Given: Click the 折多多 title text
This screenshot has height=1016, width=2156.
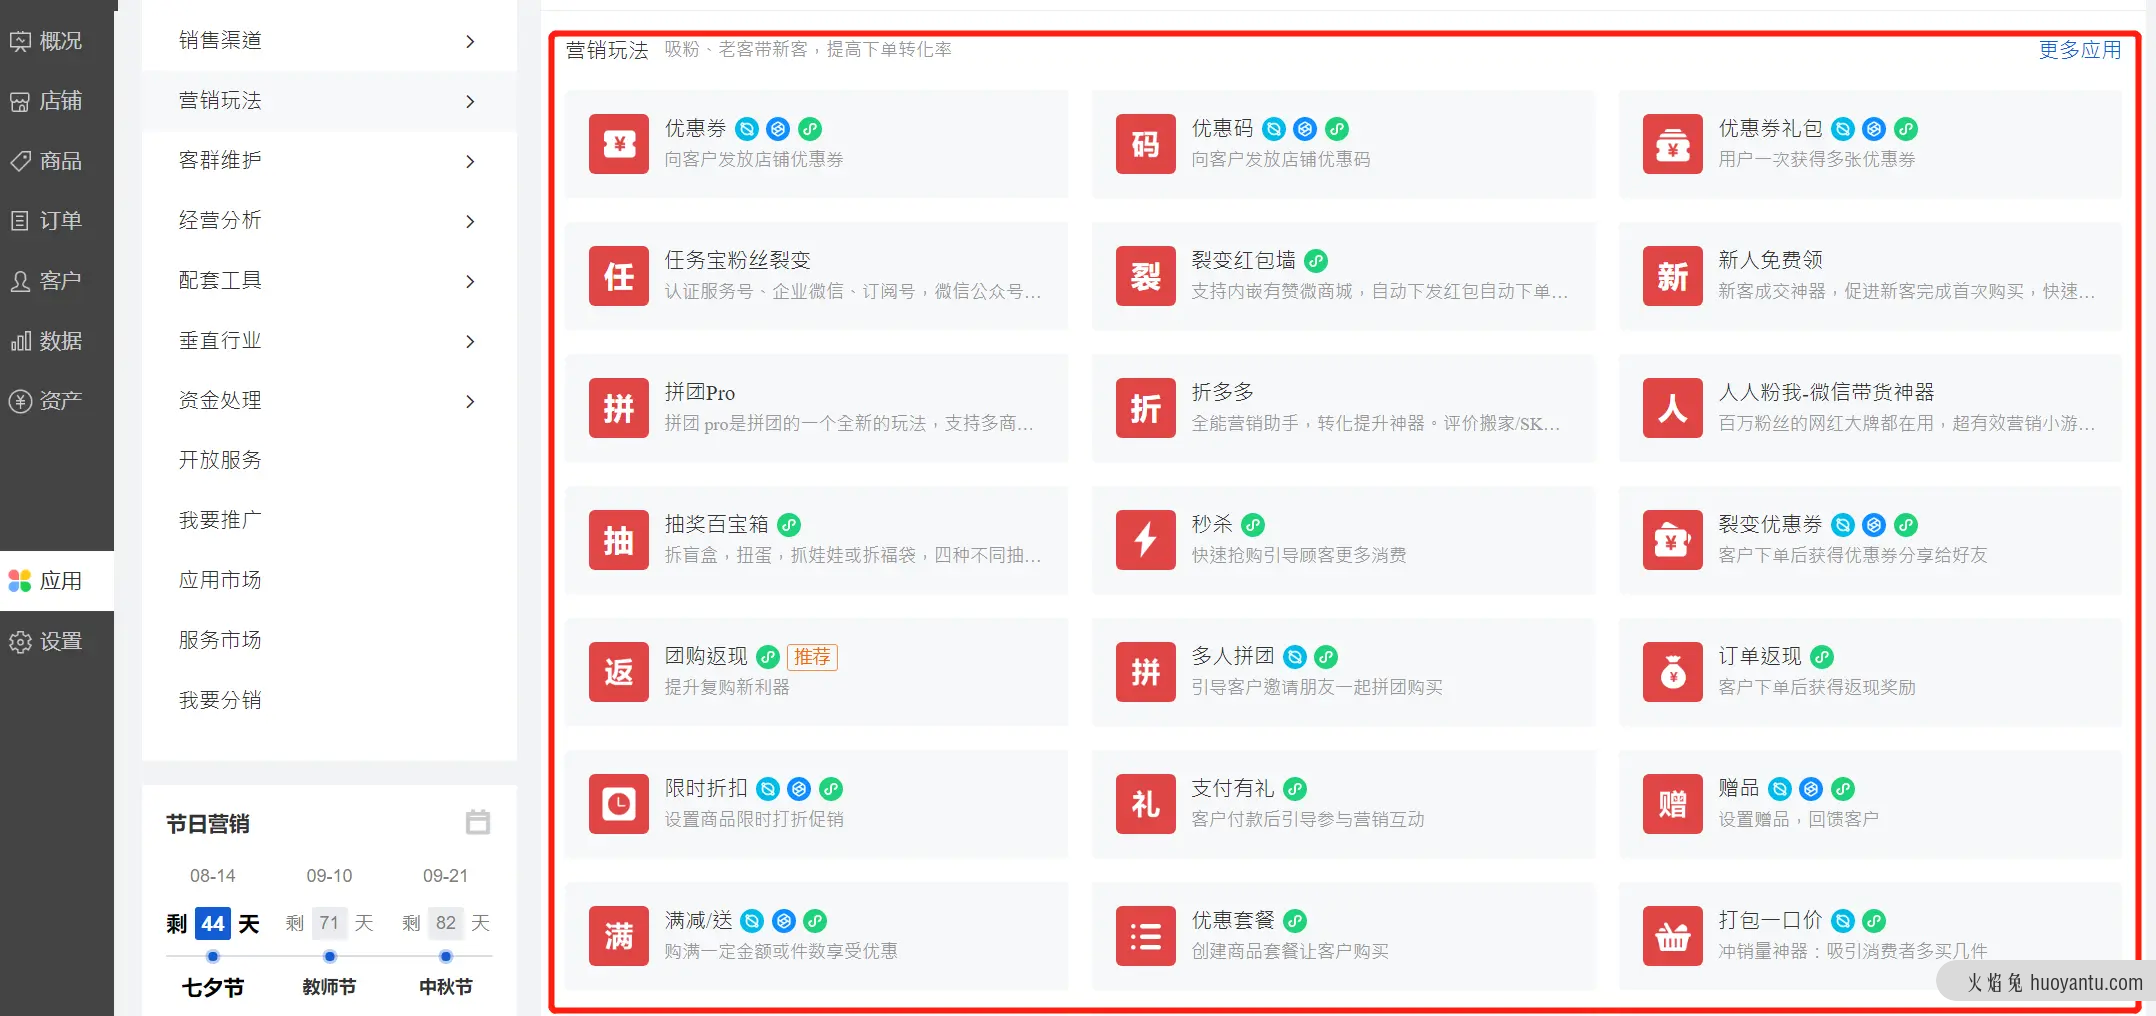Looking at the screenshot, I should click(1222, 392).
